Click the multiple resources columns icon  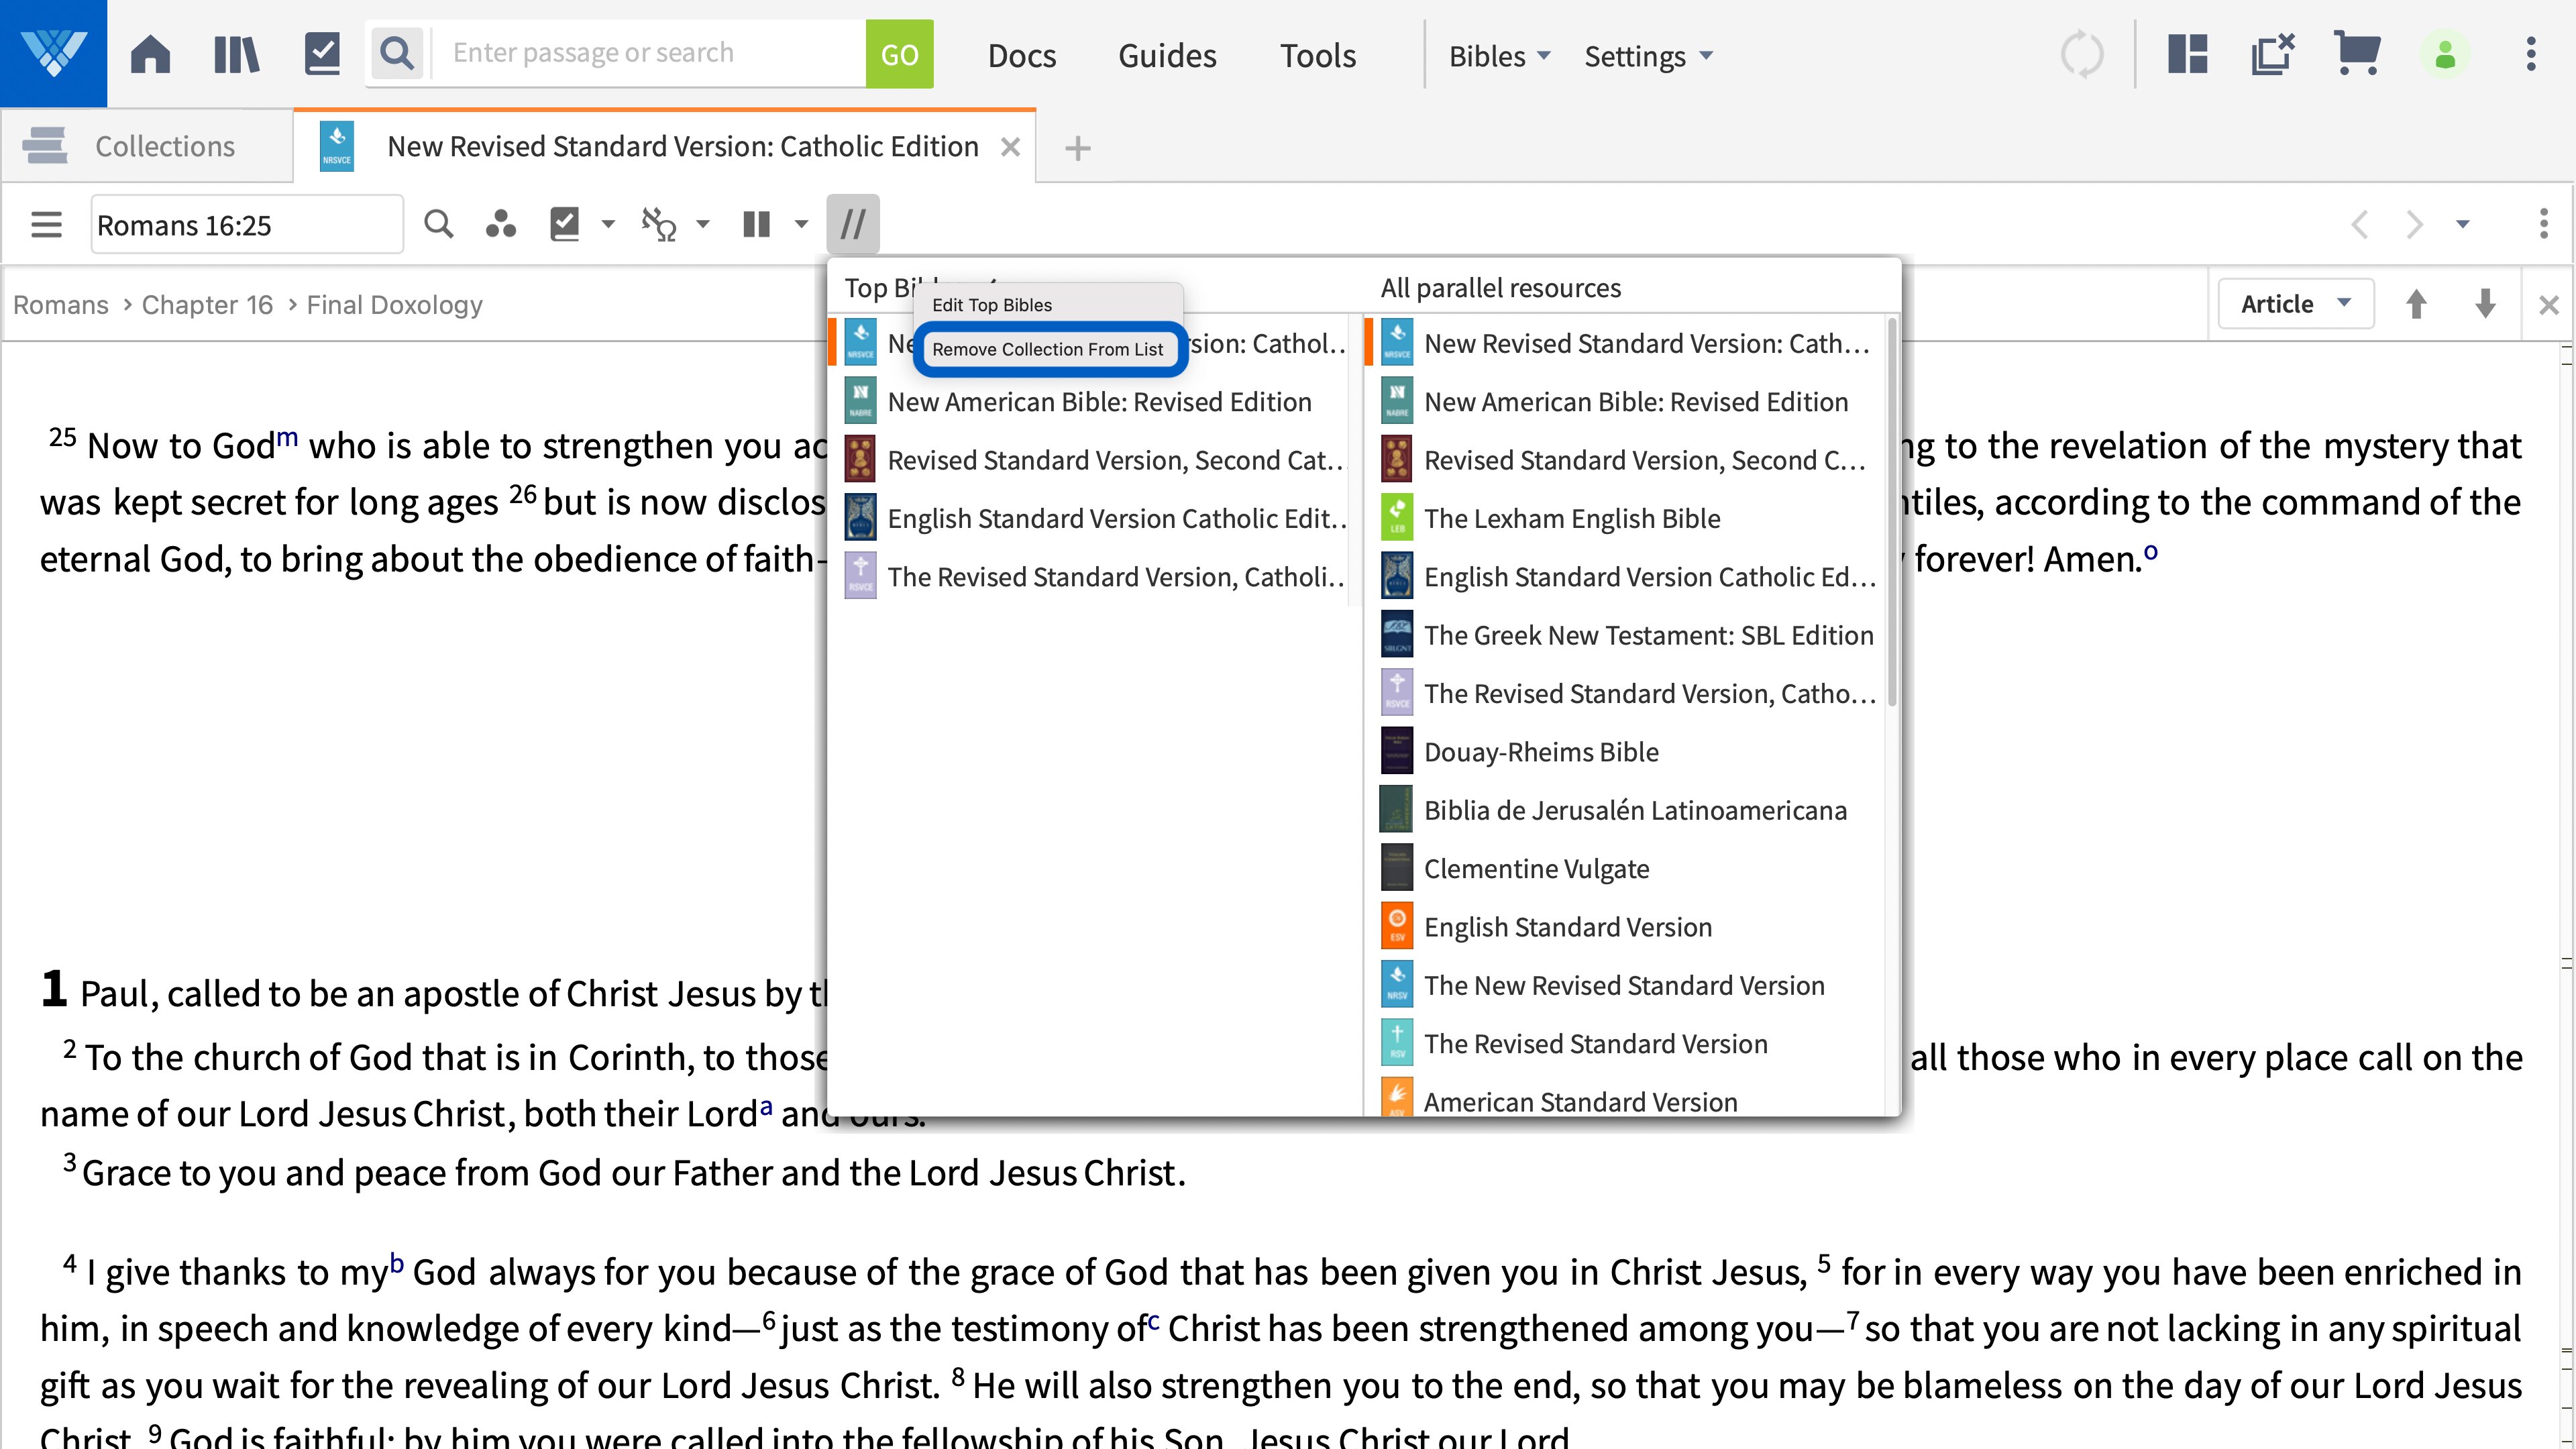[757, 224]
